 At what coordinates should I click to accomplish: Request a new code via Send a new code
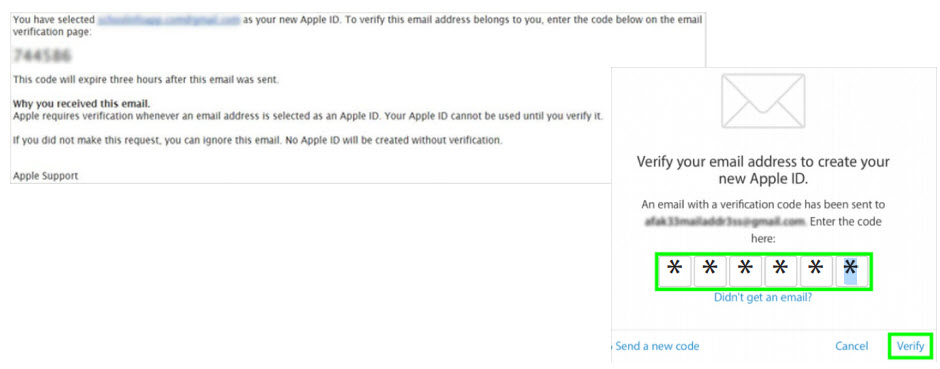[x=657, y=346]
